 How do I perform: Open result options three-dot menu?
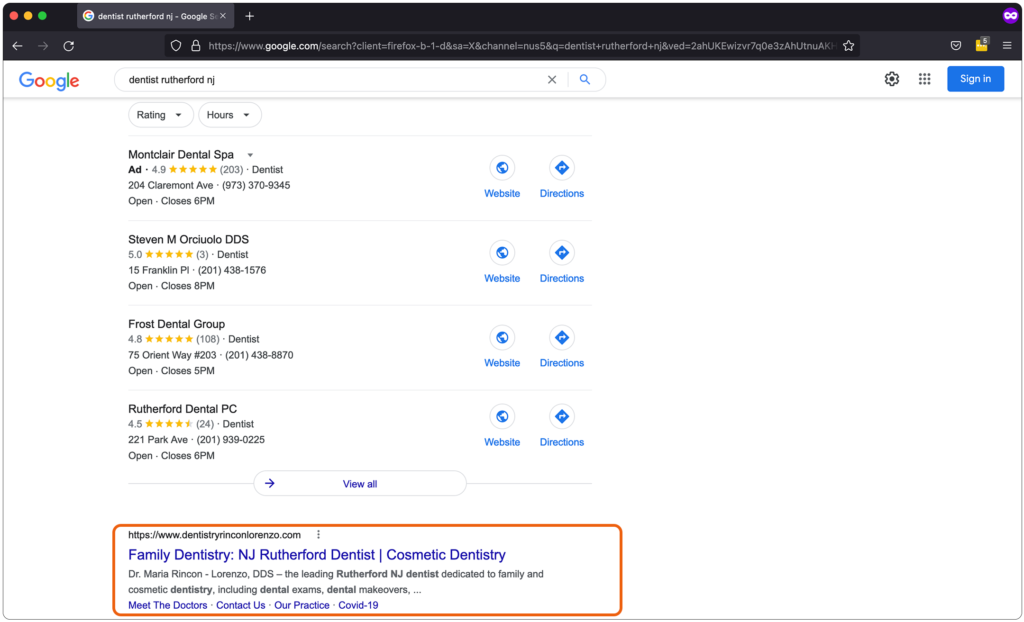click(318, 534)
